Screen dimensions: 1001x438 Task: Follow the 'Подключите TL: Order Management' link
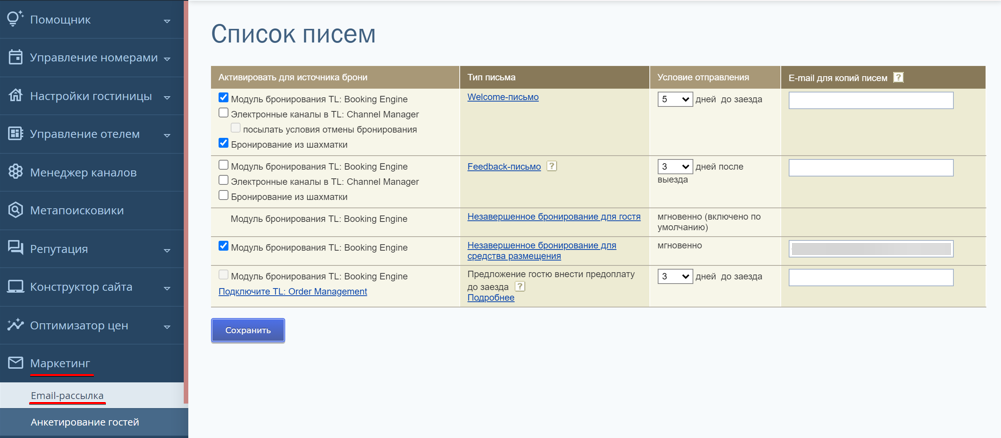click(292, 291)
